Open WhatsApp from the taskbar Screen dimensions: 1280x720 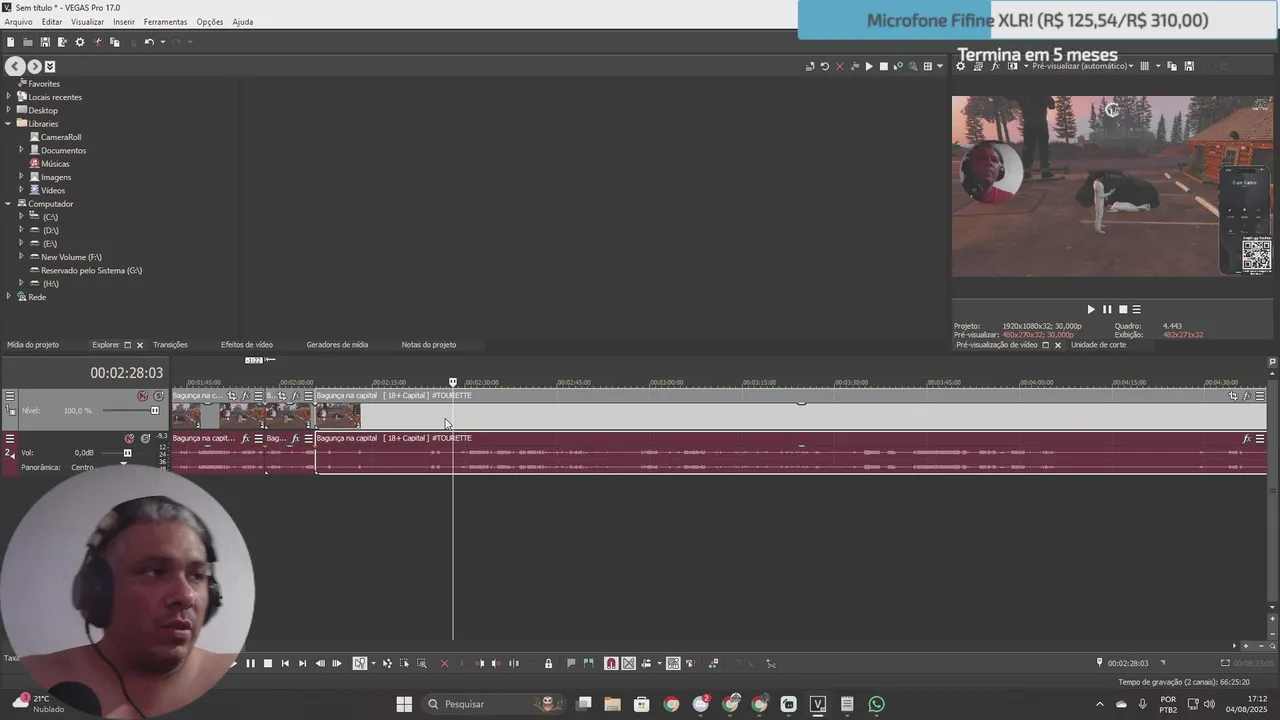tap(877, 704)
